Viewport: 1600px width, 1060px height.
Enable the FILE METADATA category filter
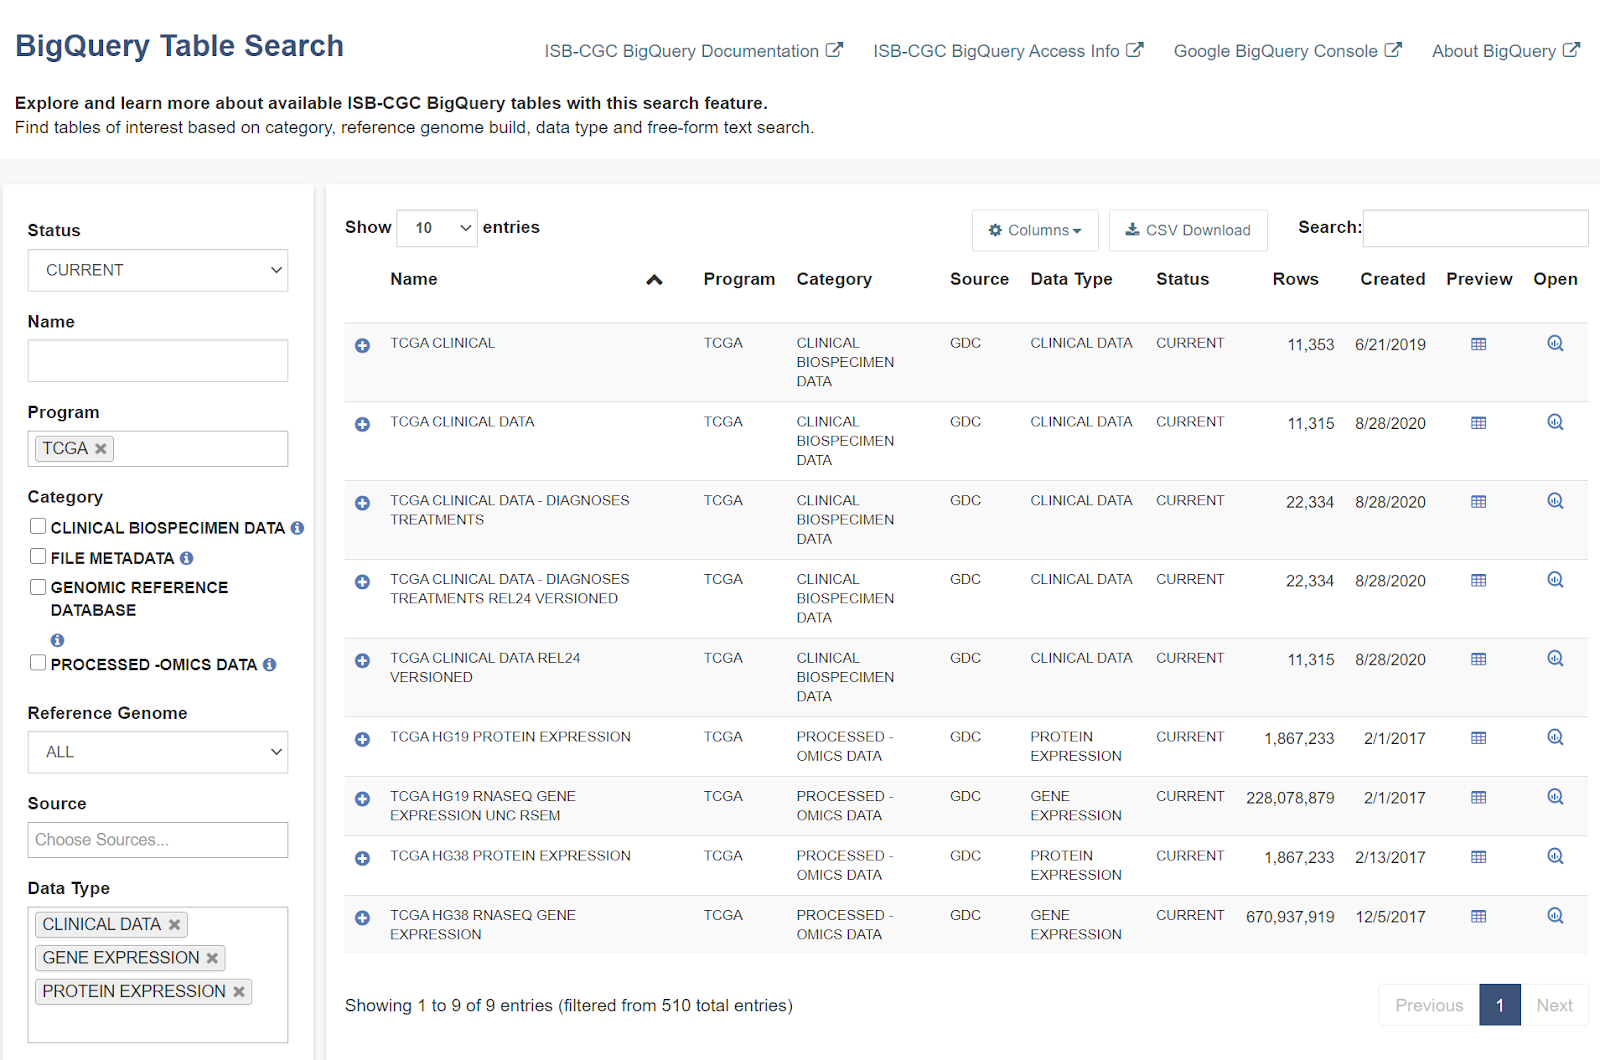tap(38, 556)
